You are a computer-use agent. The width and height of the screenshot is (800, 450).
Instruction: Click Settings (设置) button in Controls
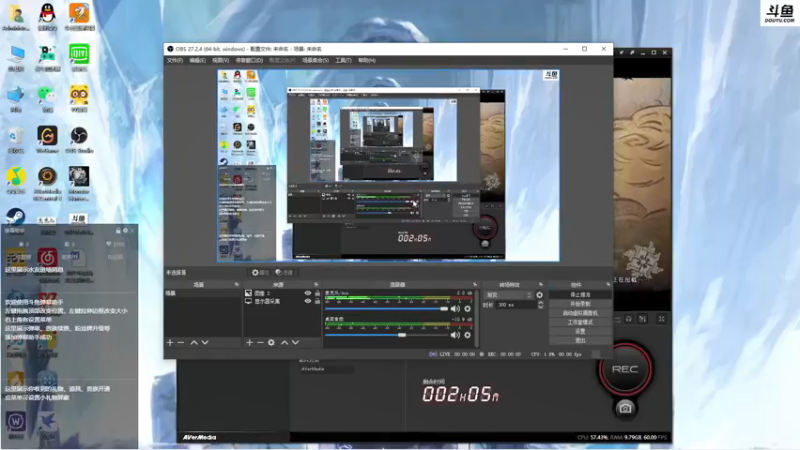580,331
